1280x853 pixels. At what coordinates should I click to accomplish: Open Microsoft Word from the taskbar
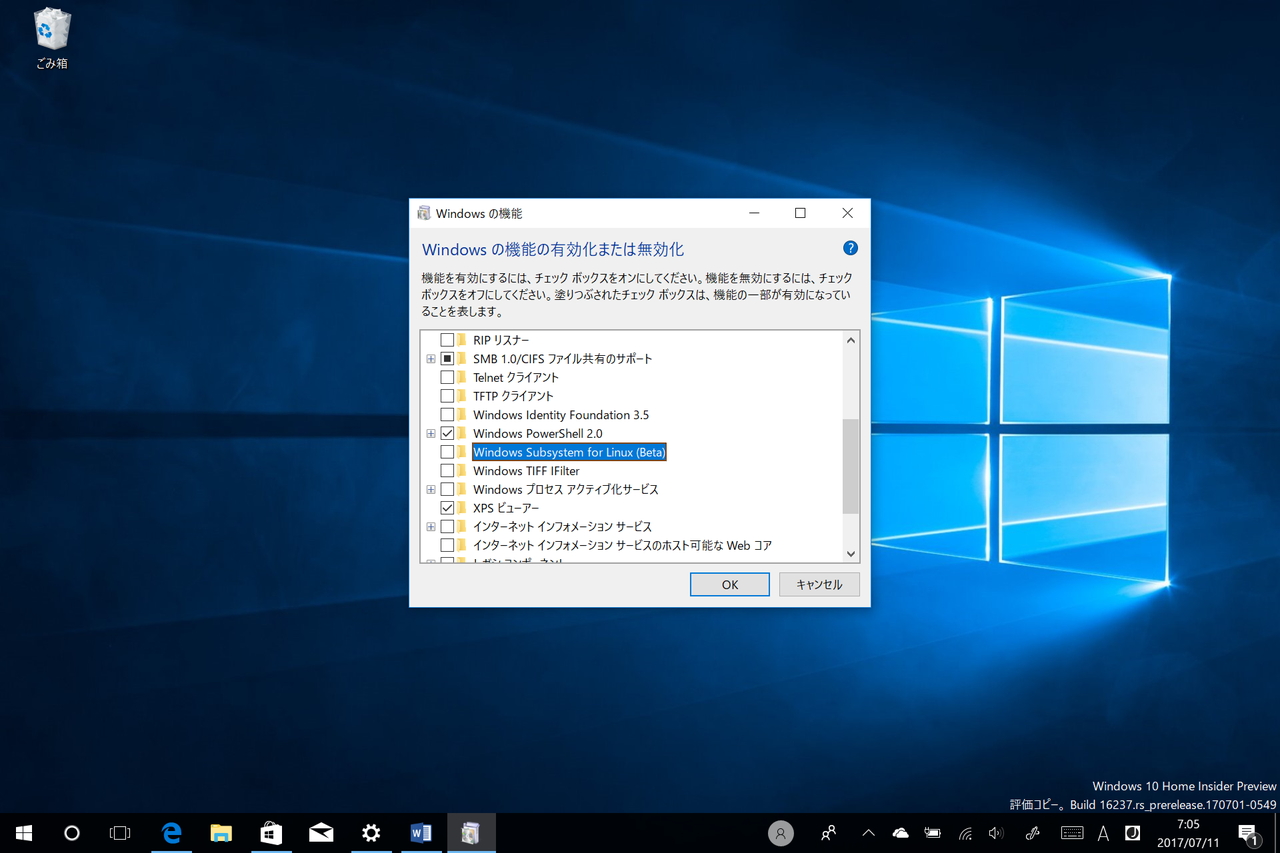click(x=421, y=832)
